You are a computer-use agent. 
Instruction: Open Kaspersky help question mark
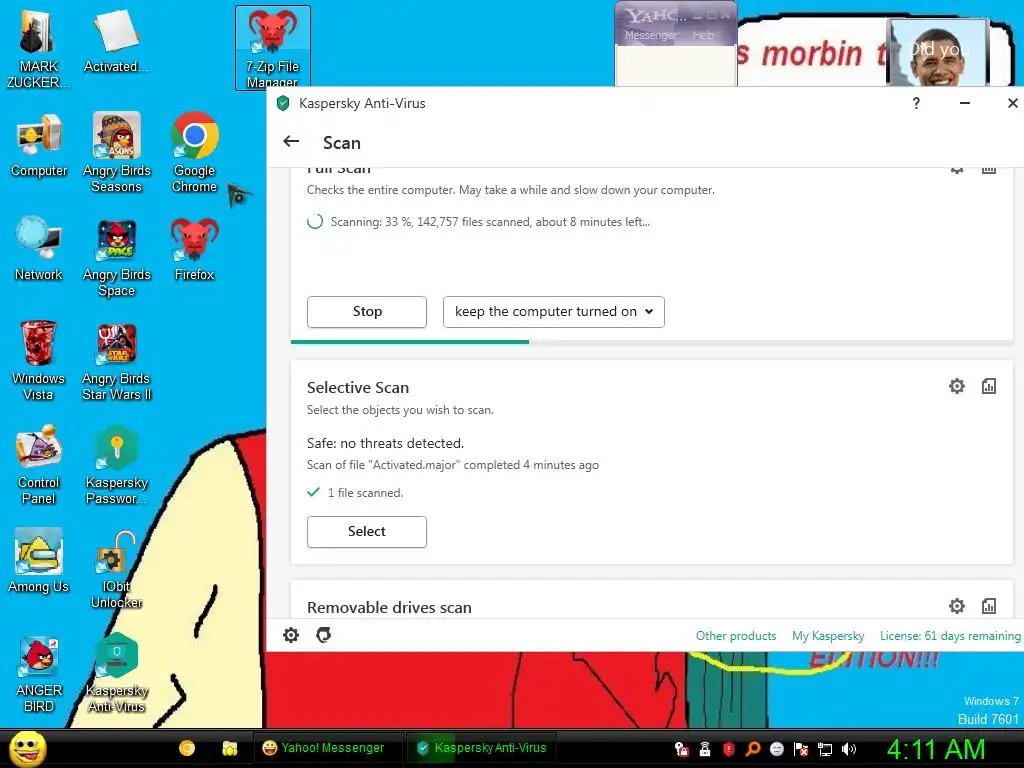point(916,103)
